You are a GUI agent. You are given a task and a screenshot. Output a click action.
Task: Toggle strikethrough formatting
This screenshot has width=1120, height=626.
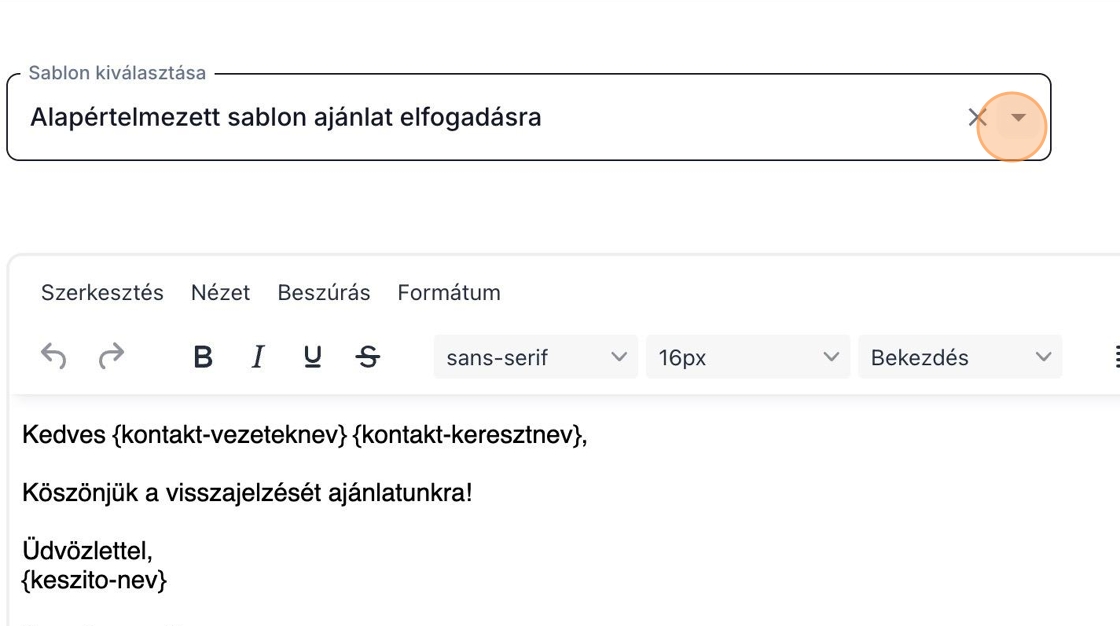pyautogui.click(x=368, y=357)
